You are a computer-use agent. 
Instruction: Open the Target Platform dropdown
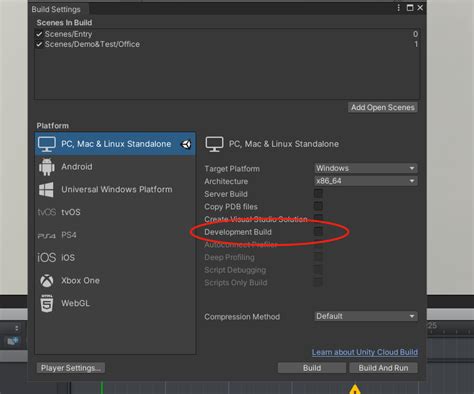(366, 168)
